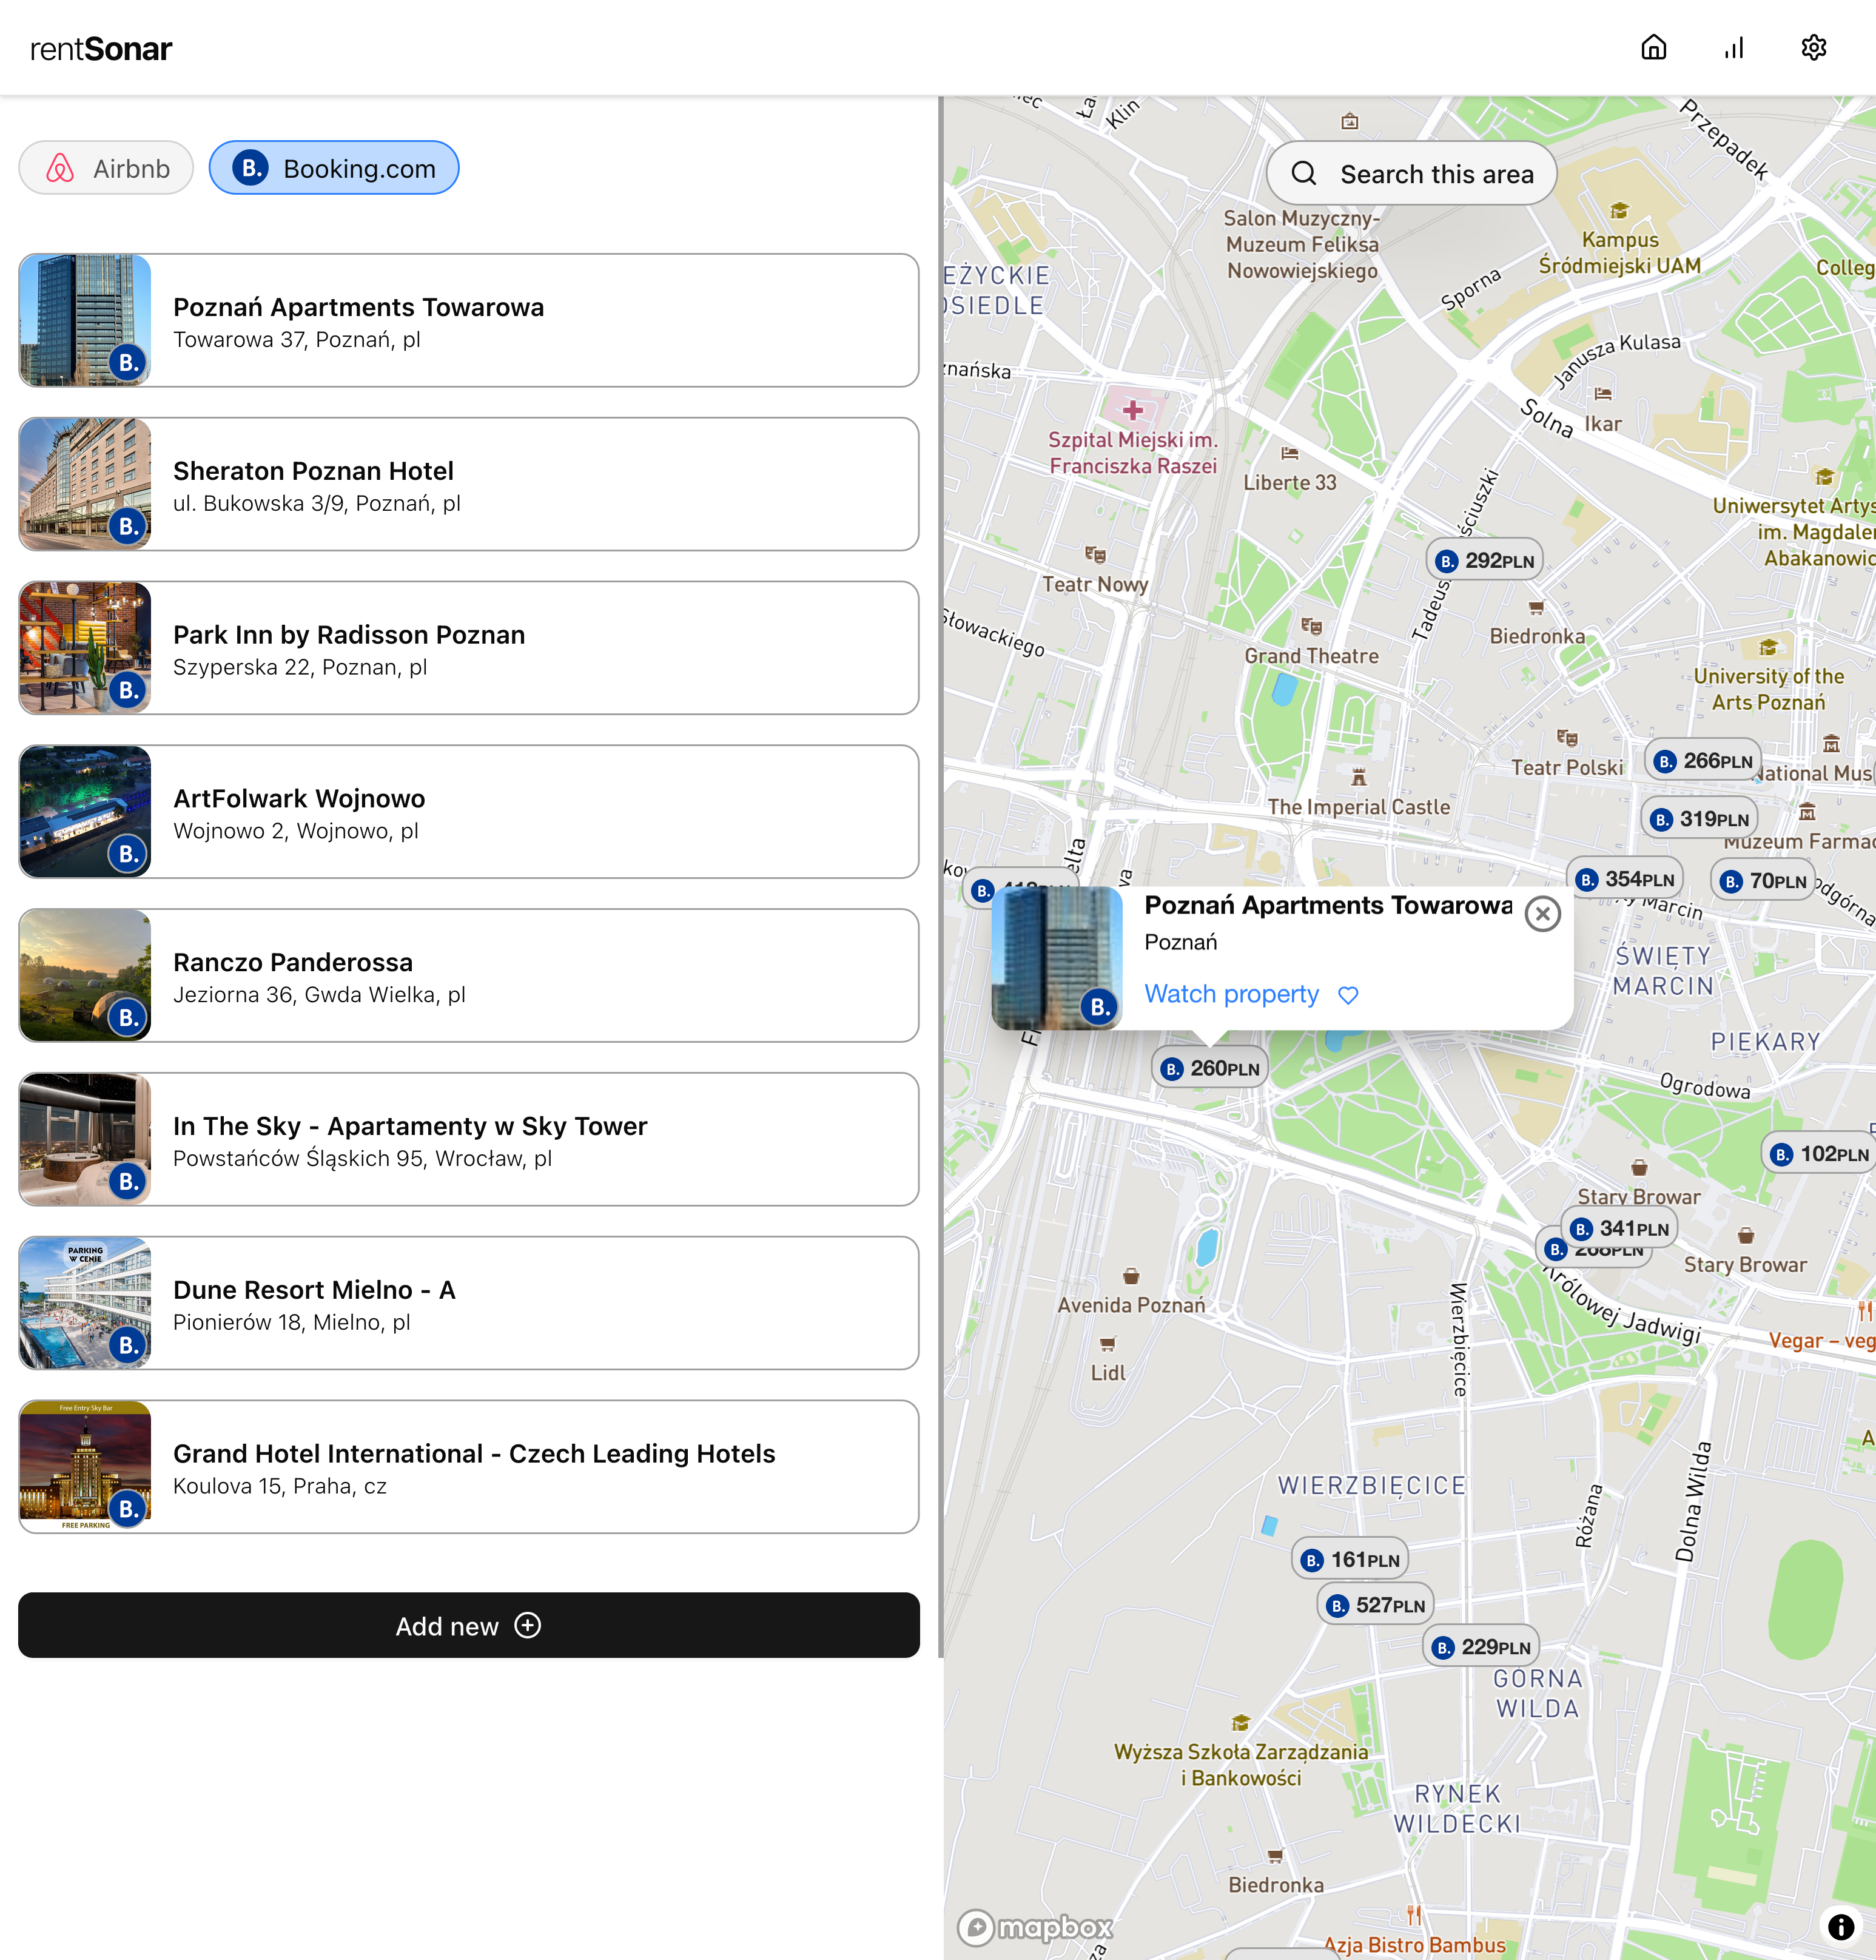
Task: Click the heart icon beside Watch property
Action: tap(1348, 995)
